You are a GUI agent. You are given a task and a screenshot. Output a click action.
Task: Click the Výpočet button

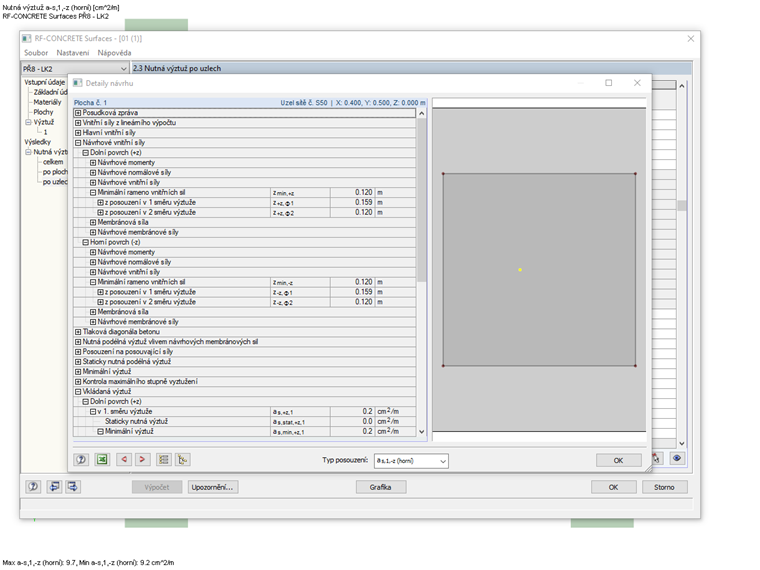157,487
